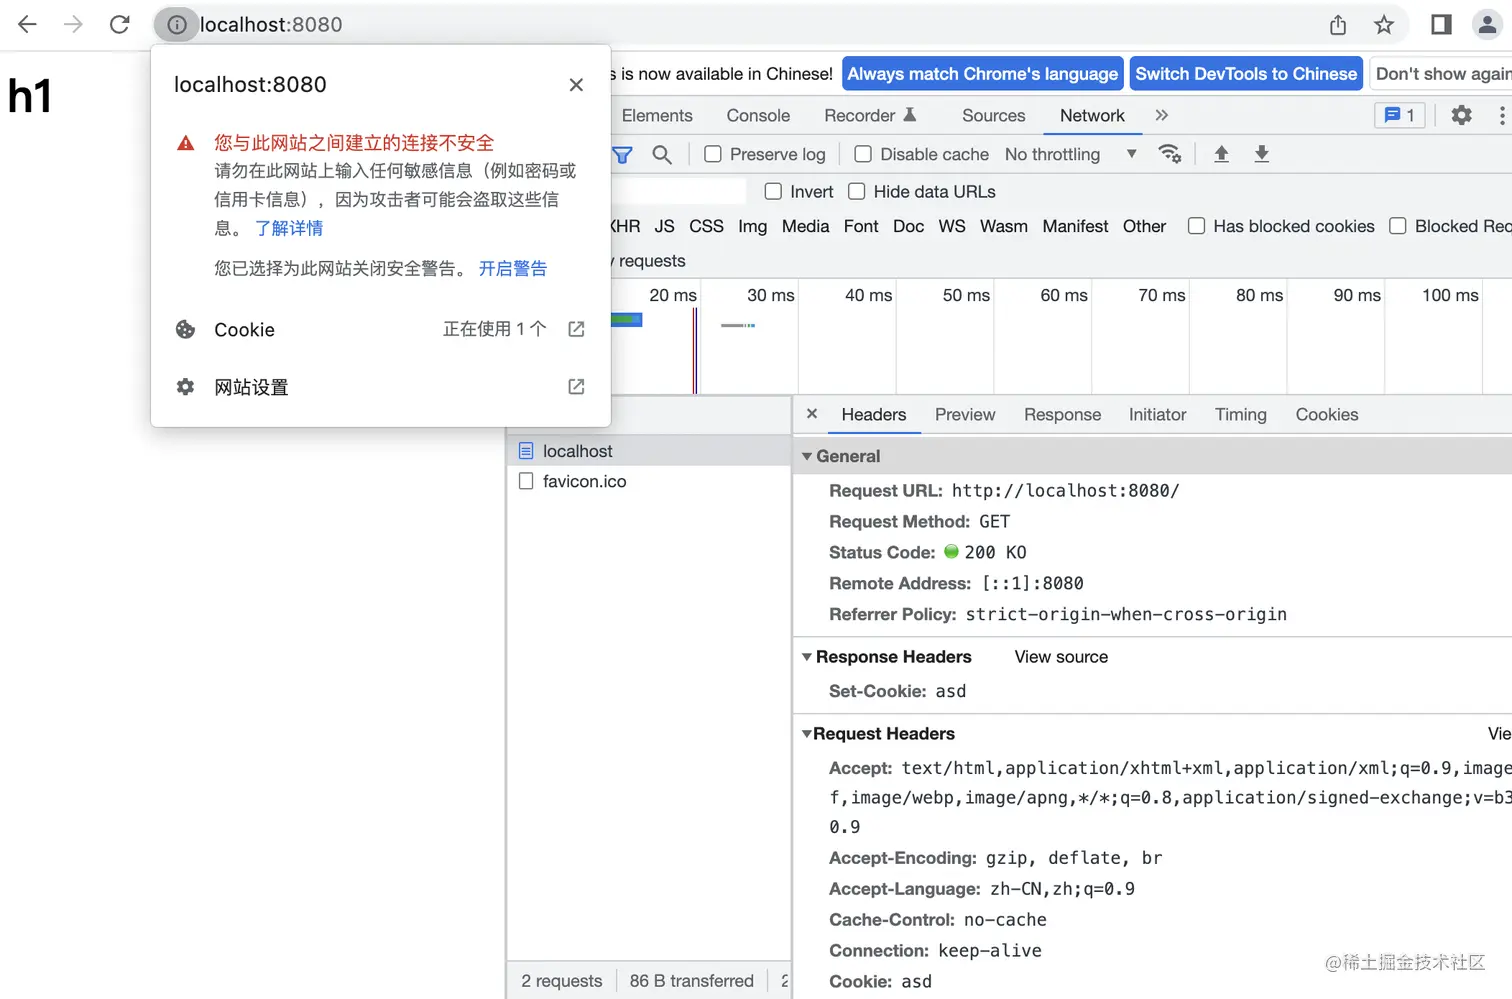Open site settings external link icon
Screen dimensions: 1512x999
tap(576, 387)
